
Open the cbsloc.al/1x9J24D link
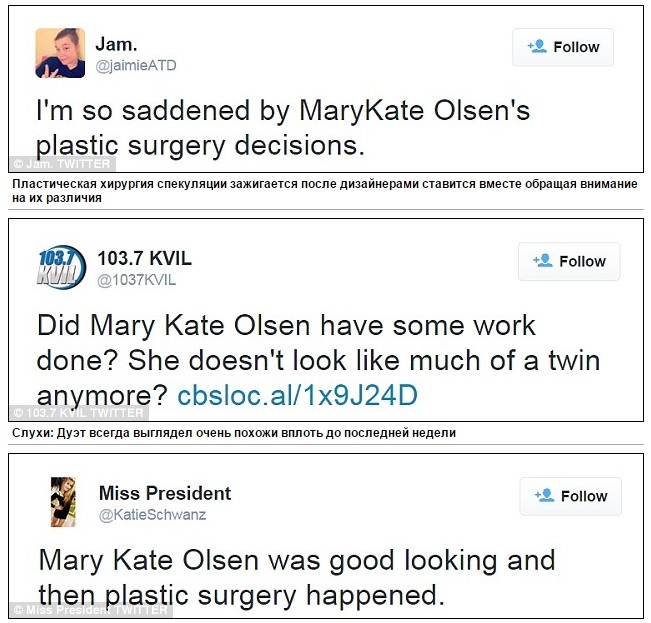tap(296, 395)
